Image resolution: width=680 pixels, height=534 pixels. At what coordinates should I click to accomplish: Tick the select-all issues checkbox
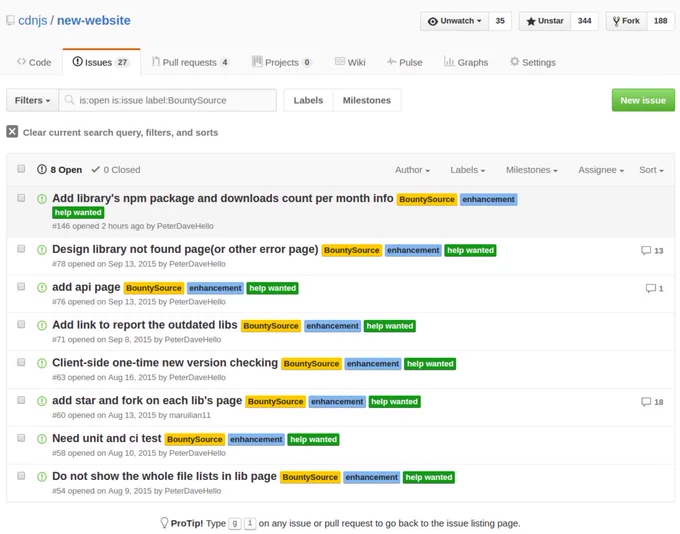(21, 169)
